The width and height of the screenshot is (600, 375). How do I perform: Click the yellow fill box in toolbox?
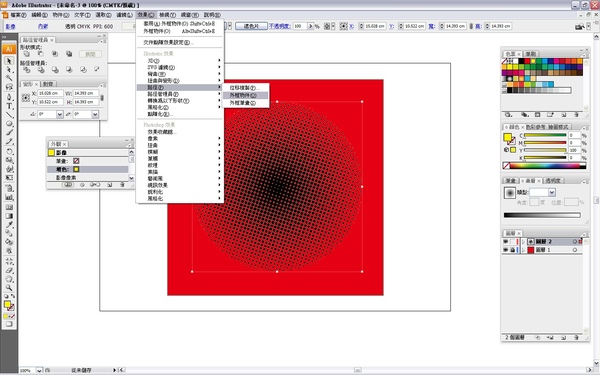[7, 304]
